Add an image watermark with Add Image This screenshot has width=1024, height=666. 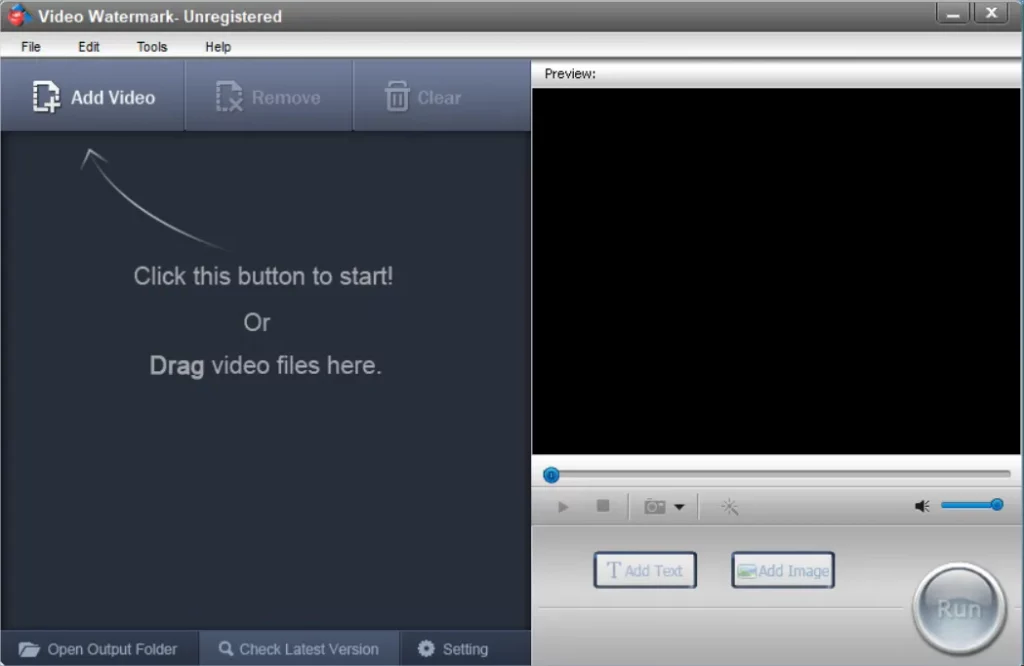click(783, 571)
